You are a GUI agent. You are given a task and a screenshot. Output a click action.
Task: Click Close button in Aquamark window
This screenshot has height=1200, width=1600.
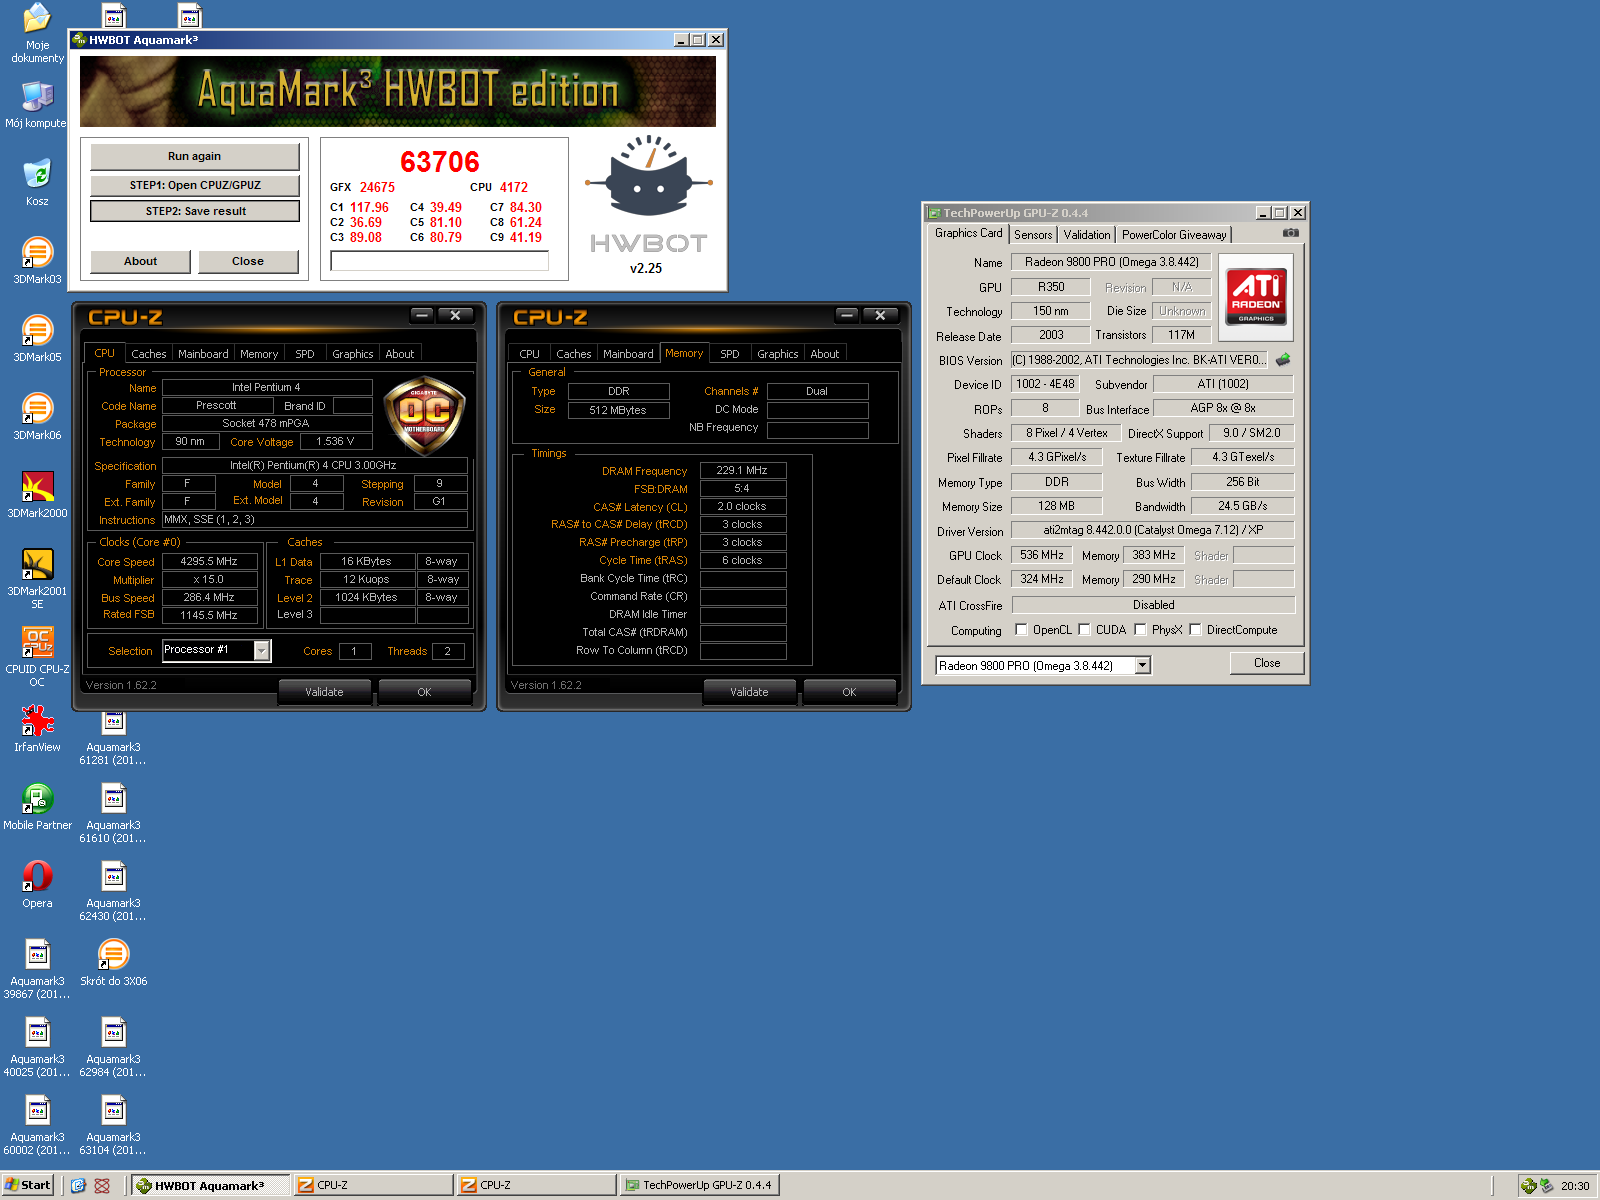[x=248, y=261]
